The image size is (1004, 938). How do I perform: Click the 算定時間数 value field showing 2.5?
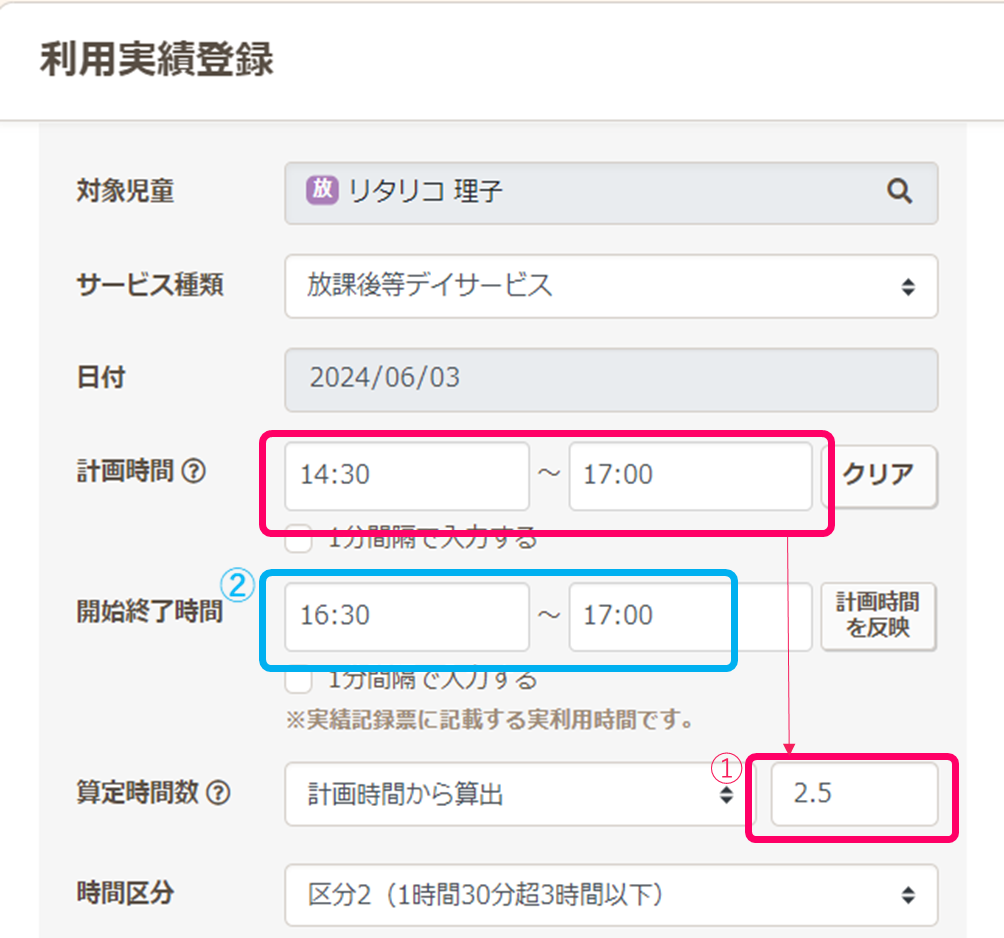click(854, 795)
